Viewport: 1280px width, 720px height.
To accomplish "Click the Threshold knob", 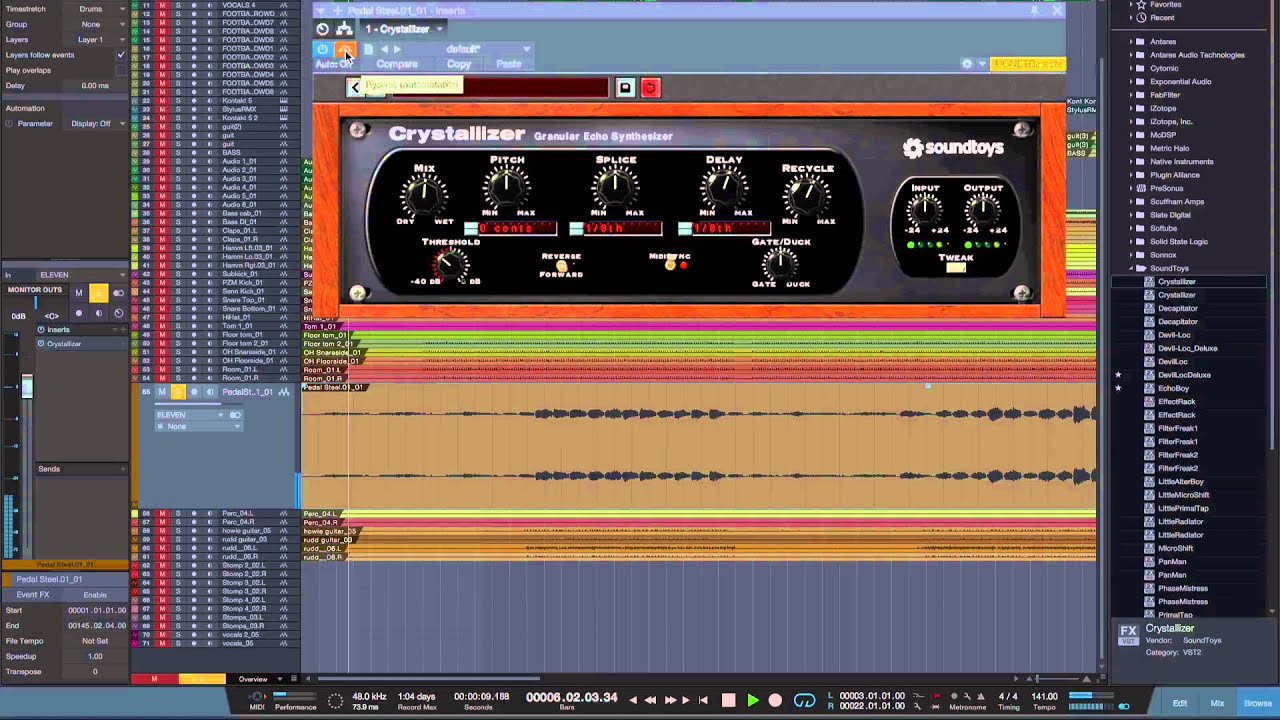I will tap(451, 264).
